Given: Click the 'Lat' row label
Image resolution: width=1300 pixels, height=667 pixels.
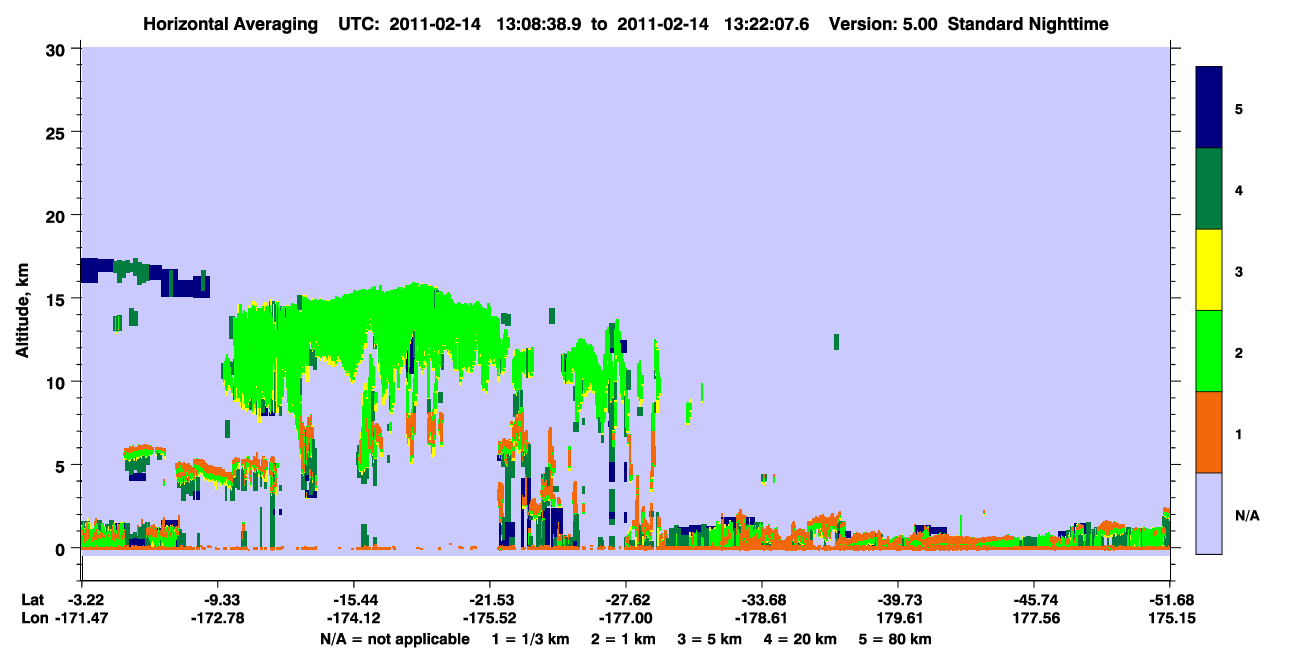Looking at the screenshot, I should click(x=32, y=600).
